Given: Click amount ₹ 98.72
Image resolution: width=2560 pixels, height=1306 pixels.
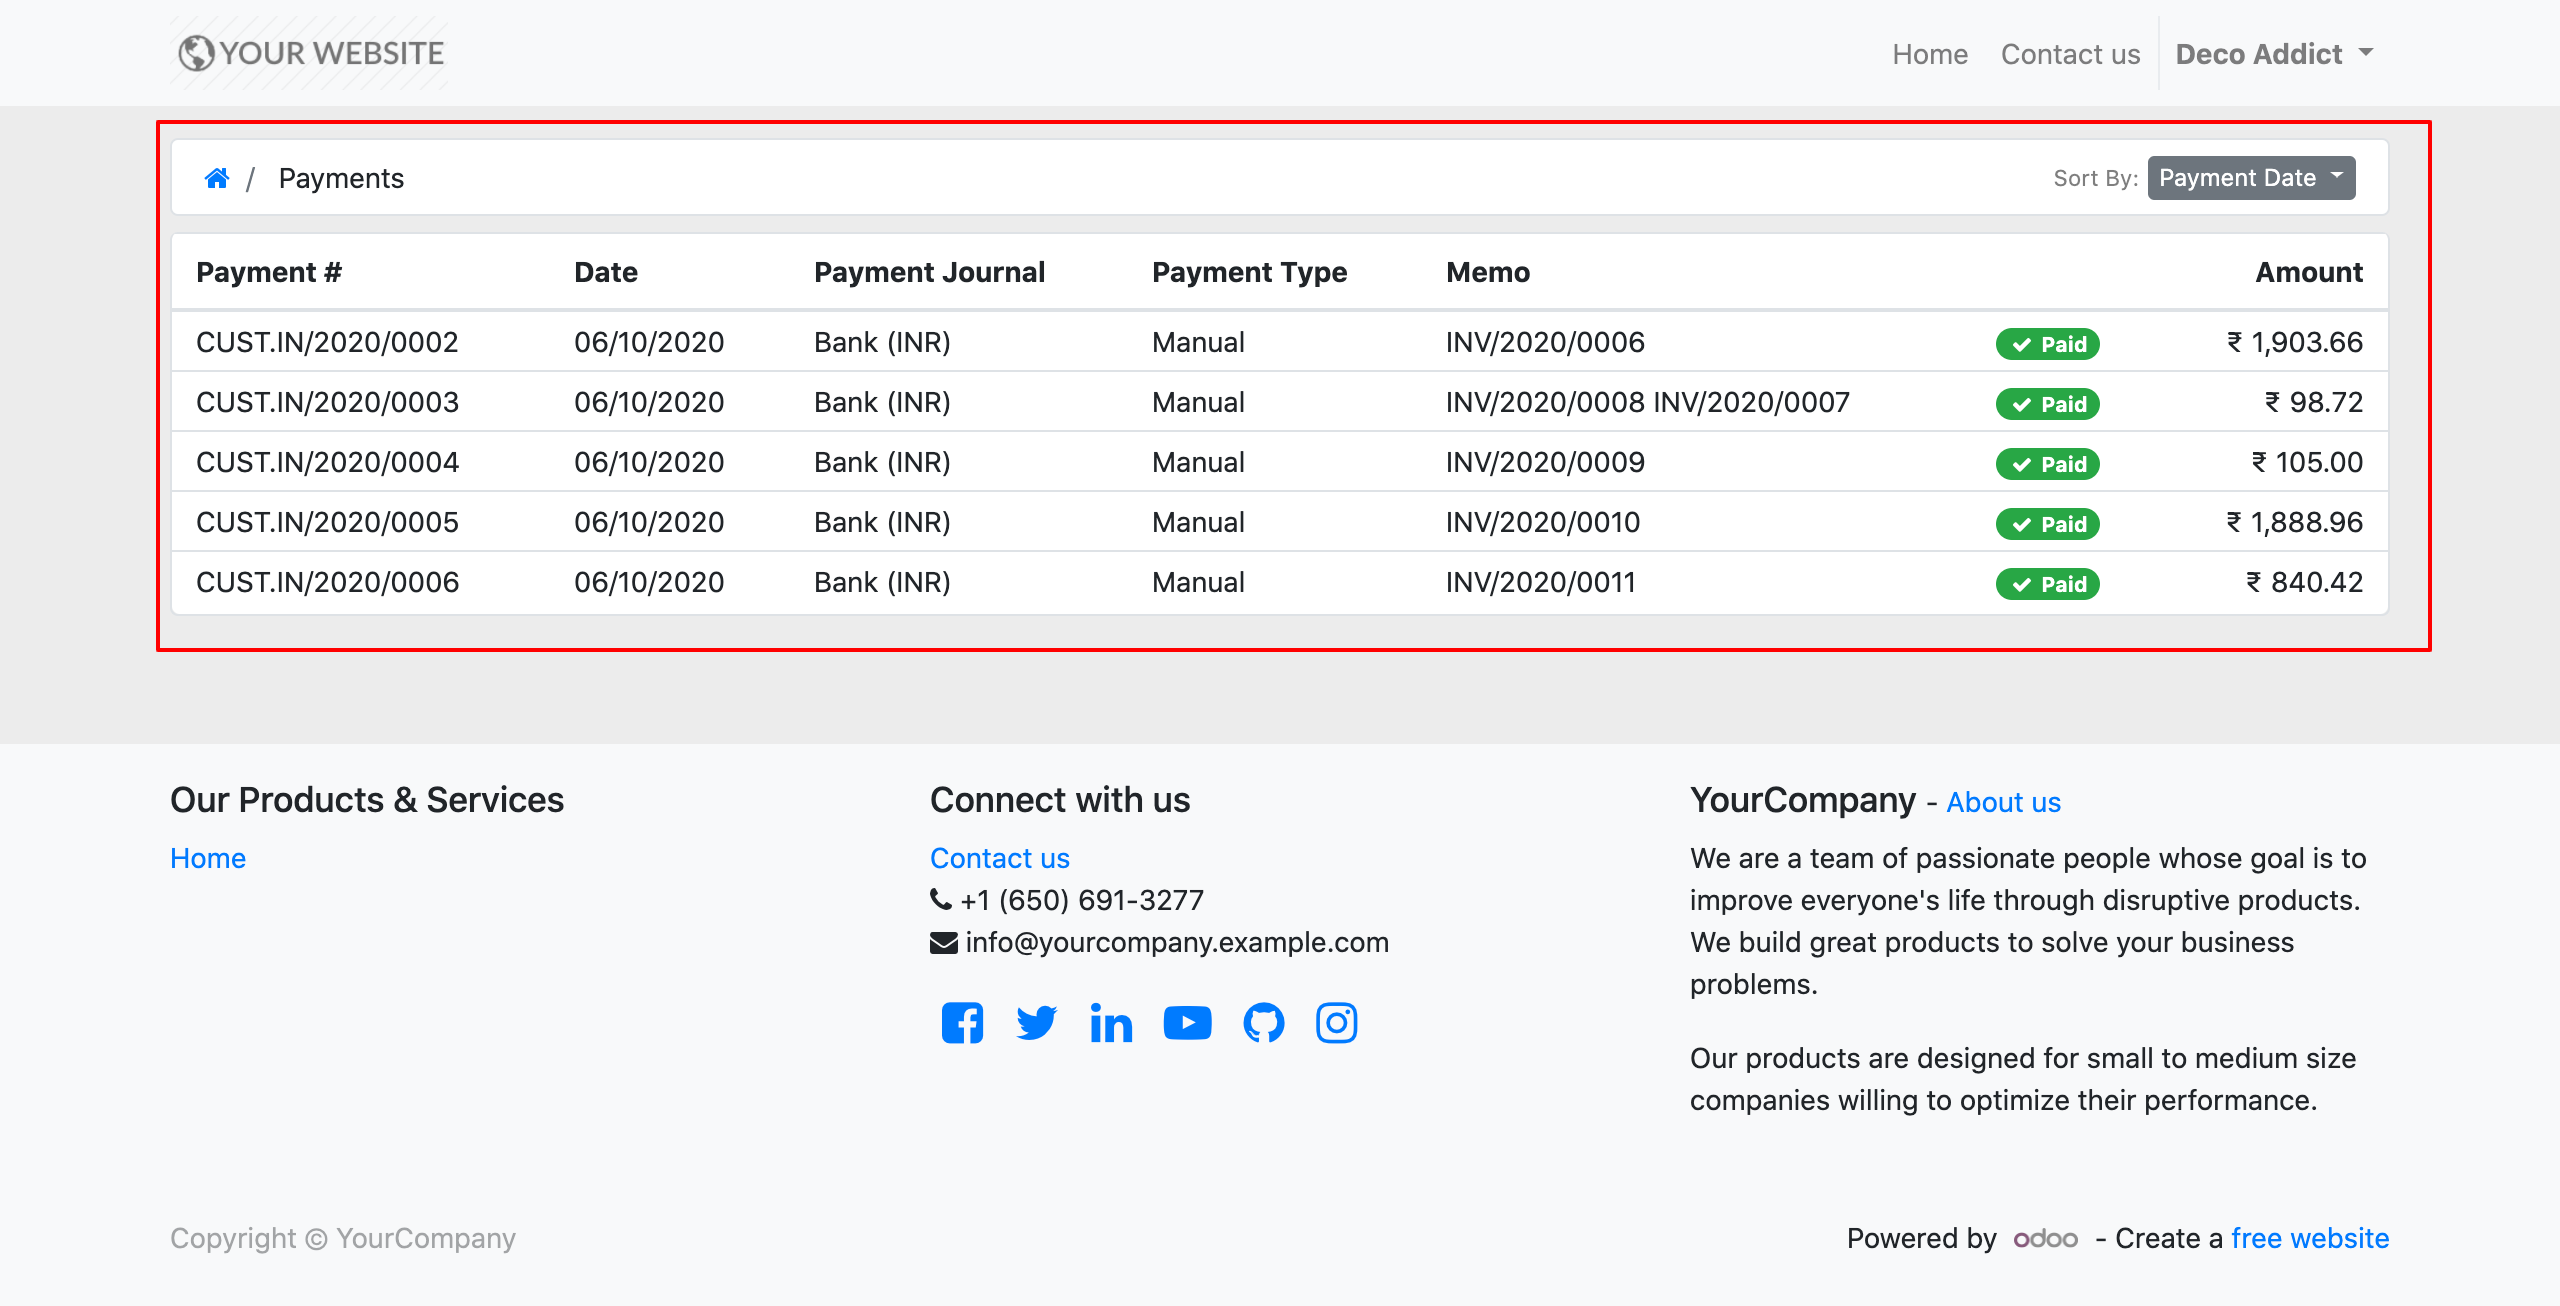Looking at the screenshot, I should coord(2314,402).
